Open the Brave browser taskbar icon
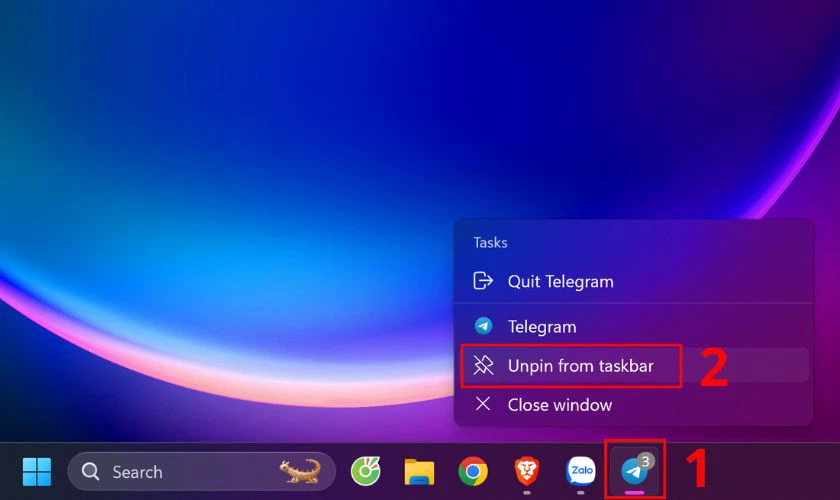840x500 pixels. (527, 471)
